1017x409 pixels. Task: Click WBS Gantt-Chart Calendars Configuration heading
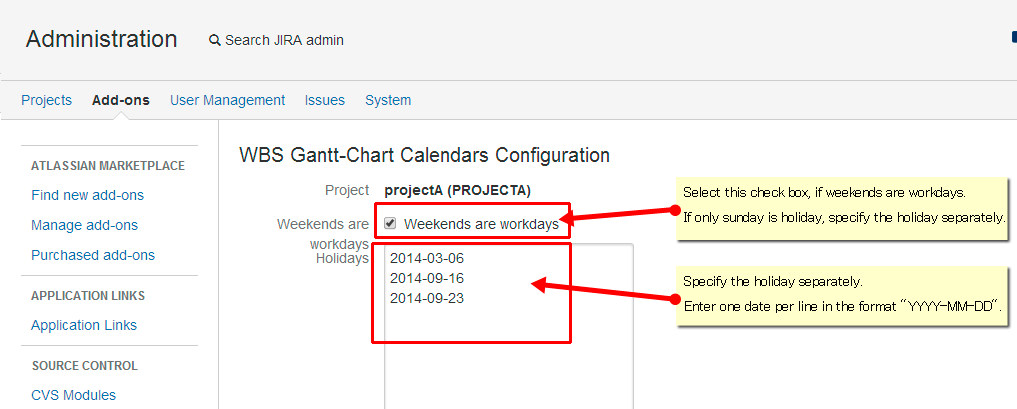tap(424, 156)
